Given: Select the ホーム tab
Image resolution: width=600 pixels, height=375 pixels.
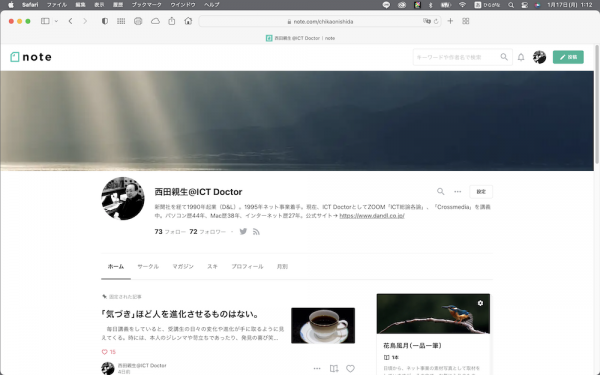Looking at the screenshot, I should 116,266.
